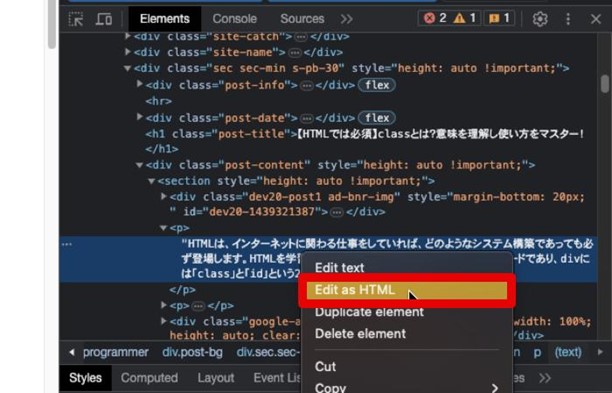Click div.sec.sec- breadcrumb
Image resolution: width=612 pixels, height=393 pixels.
[x=269, y=352]
